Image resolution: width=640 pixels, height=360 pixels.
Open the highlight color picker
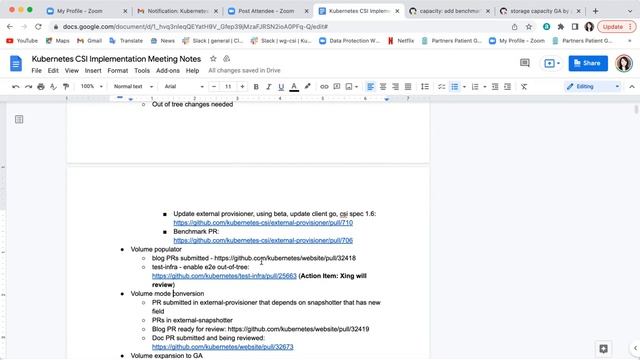pos(307,87)
